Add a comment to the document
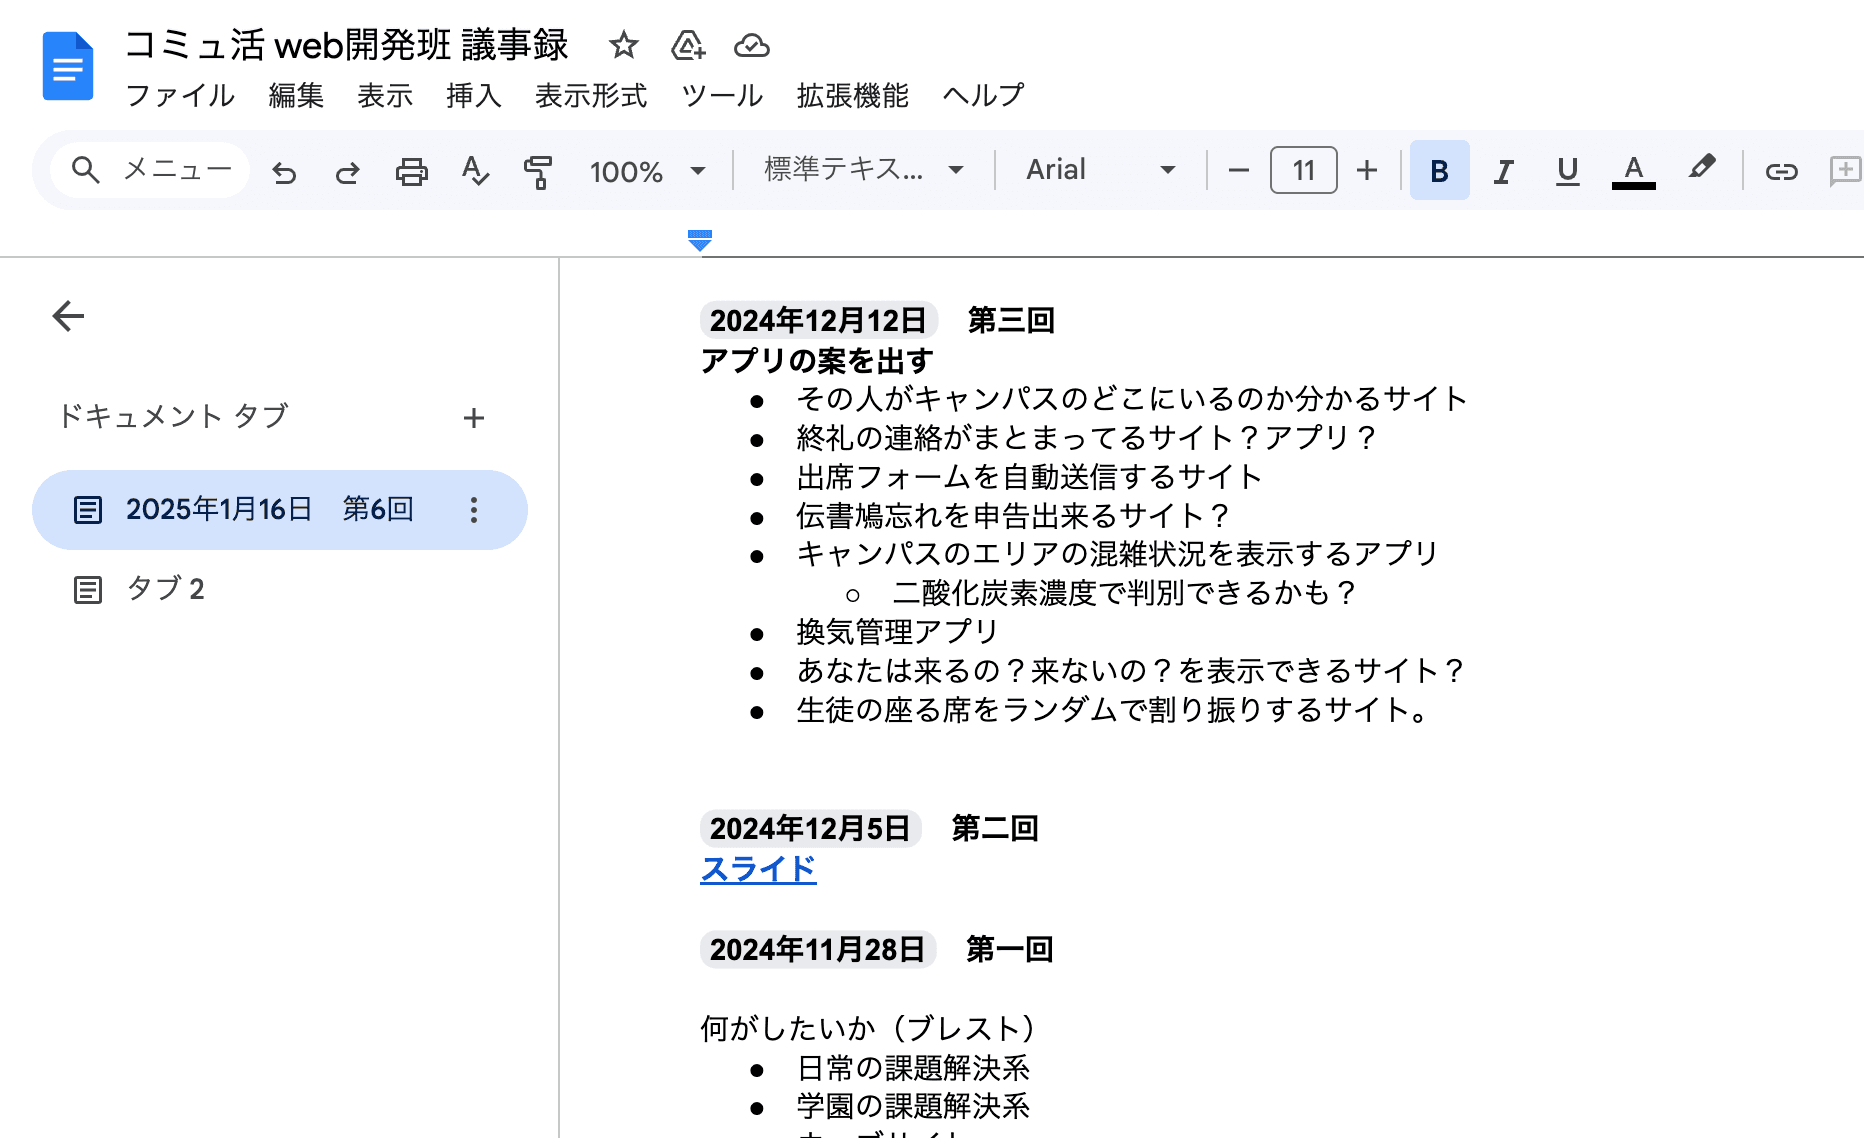The image size is (1864, 1138). point(1843,170)
